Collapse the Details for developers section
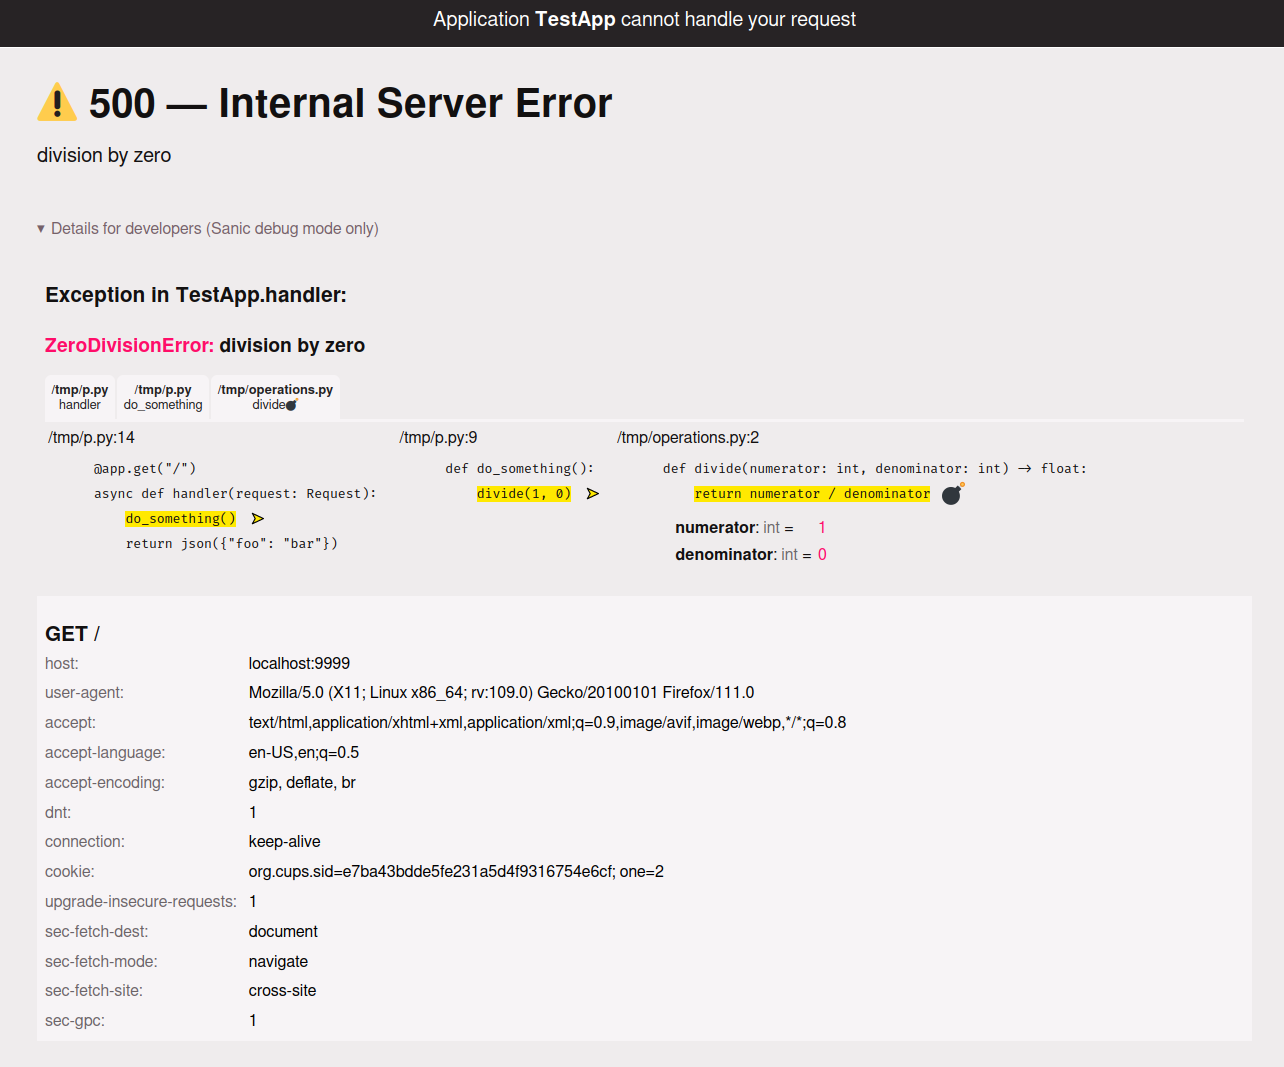 pyautogui.click(x=208, y=229)
